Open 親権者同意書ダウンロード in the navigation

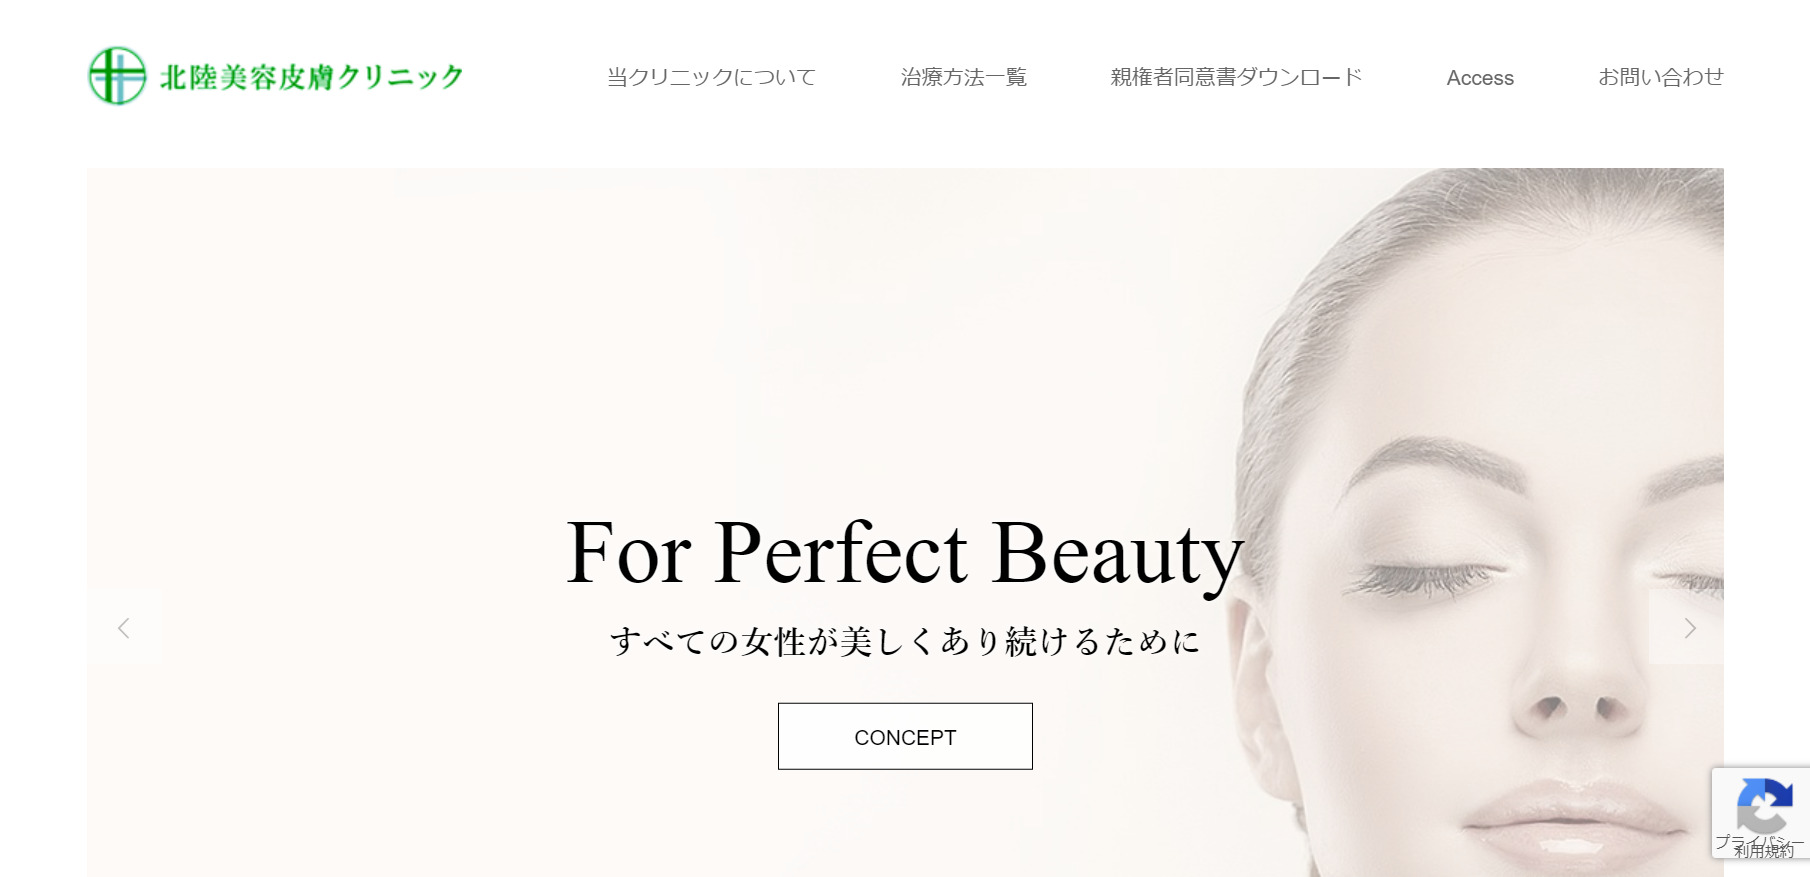(x=1236, y=77)
